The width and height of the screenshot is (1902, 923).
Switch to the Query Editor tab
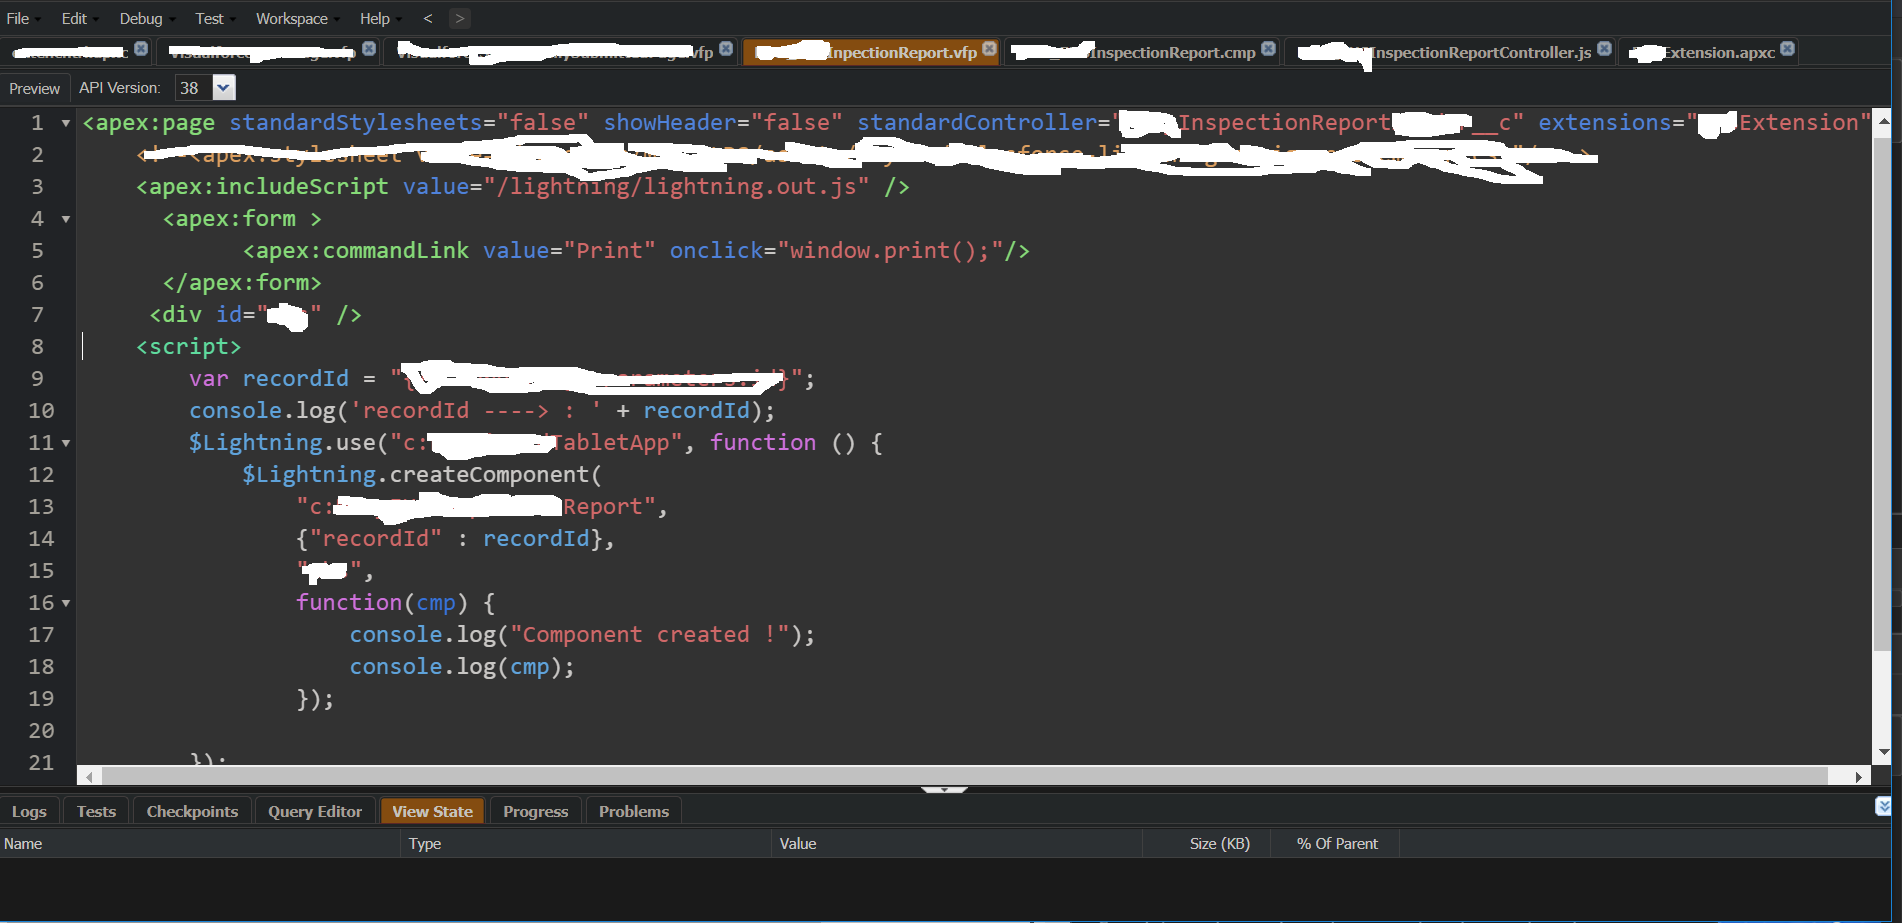[x=314, y=811]
